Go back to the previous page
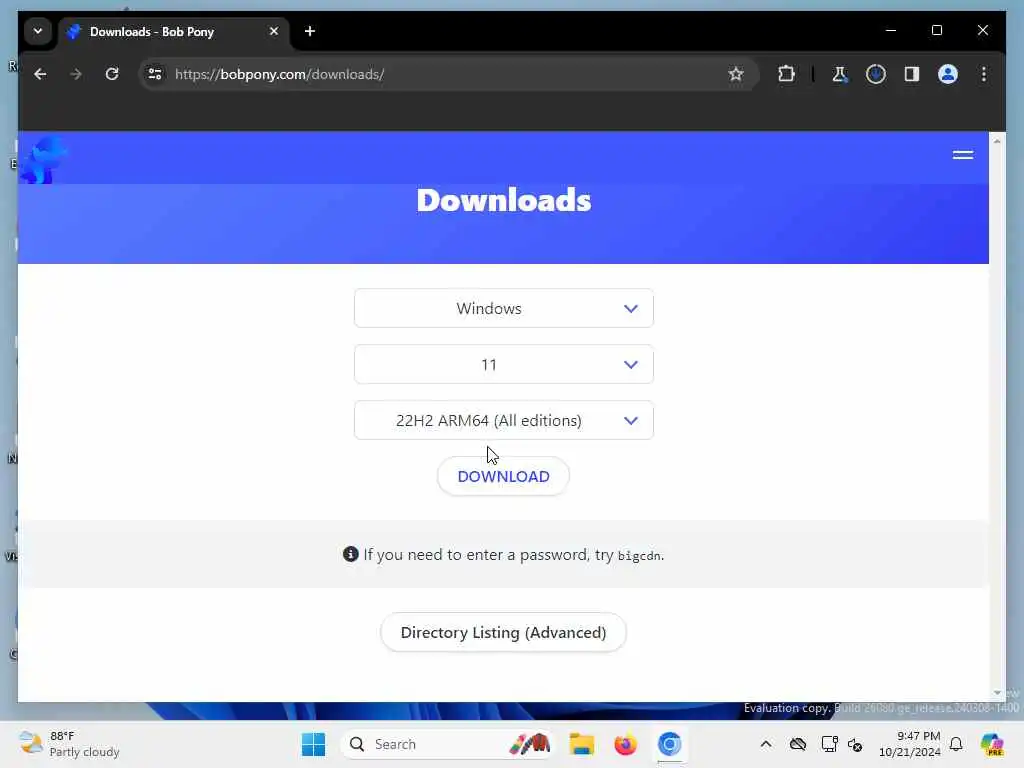The image size is (1024, 768). coord(40,74)
